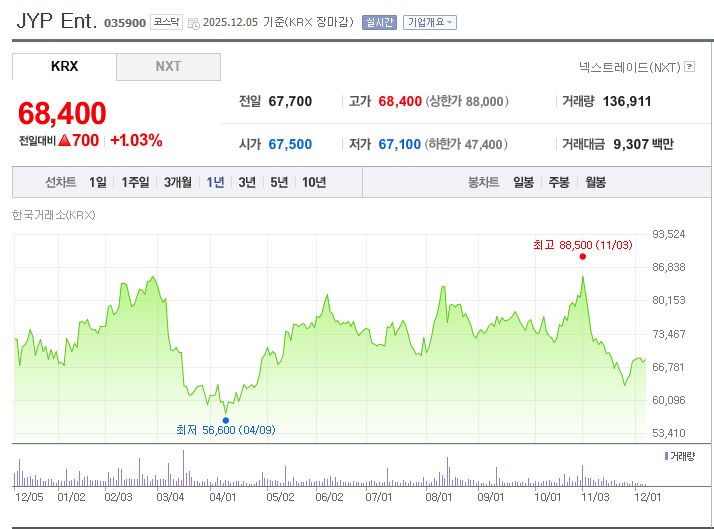Show the 1일 line chart
This screenshot has height=529, width=714.
click(x=97, y=182)
